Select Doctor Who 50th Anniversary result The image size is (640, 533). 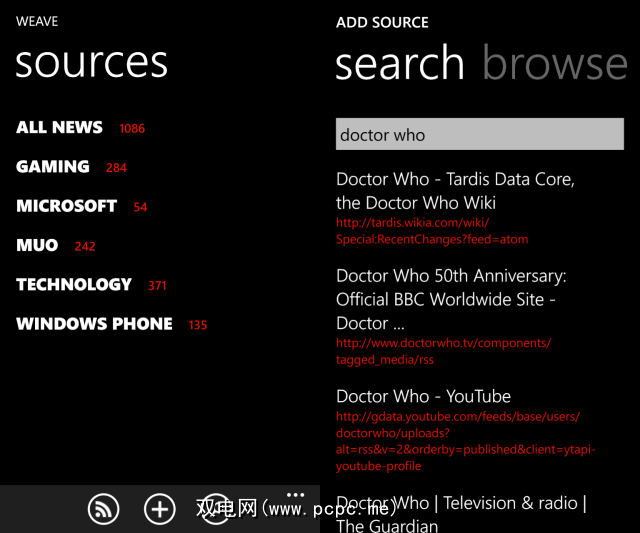point(451,299)
